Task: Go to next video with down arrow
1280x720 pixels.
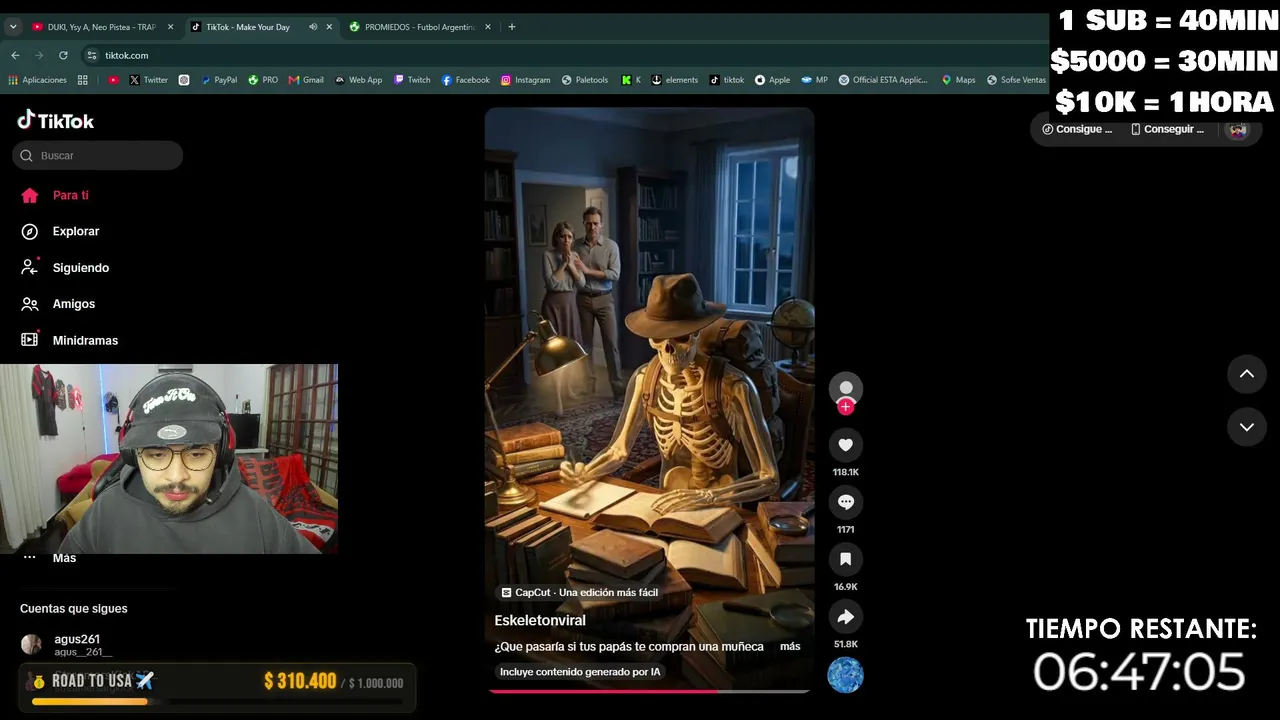Action: pos(1247,427)
